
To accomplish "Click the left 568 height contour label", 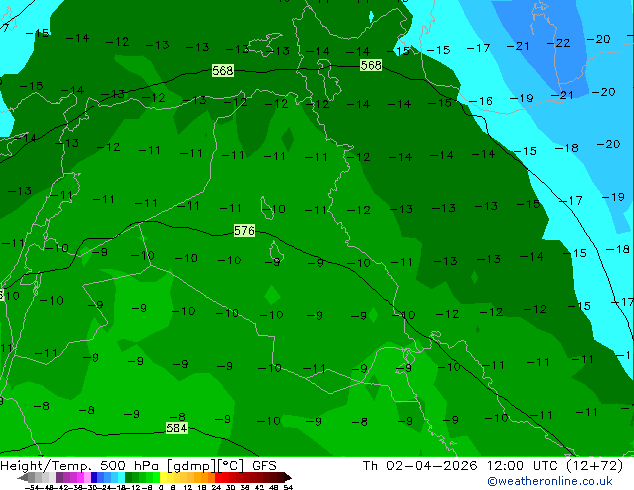I will coord(223,70).
